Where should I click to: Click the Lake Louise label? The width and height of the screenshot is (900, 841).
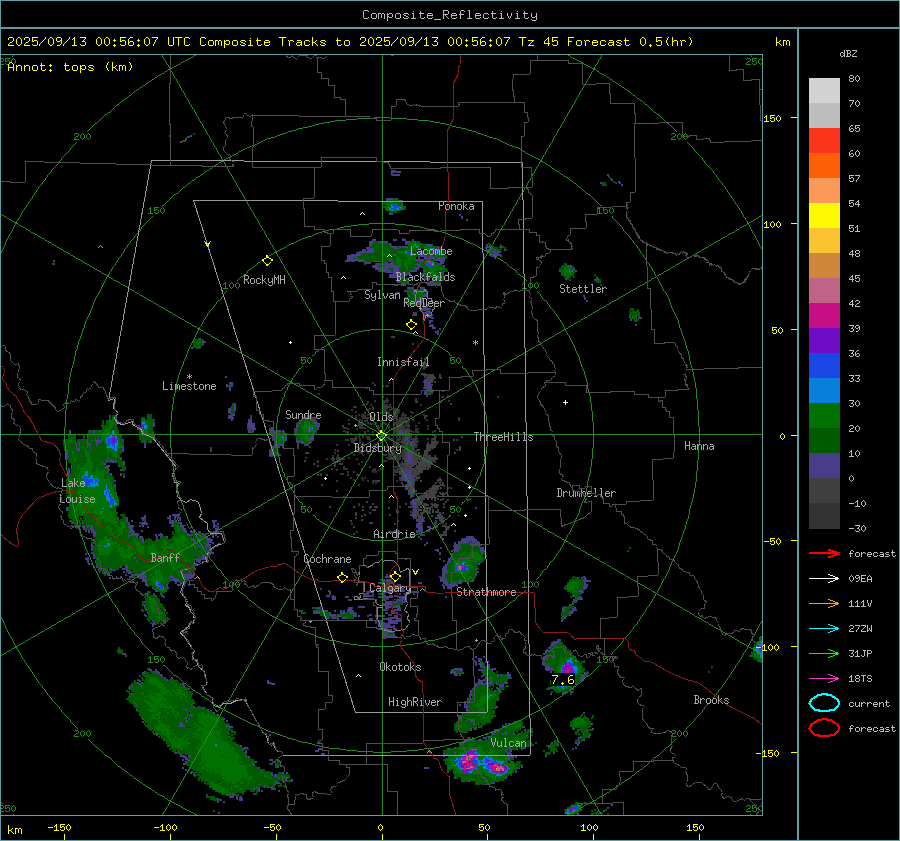click(77, 491)
